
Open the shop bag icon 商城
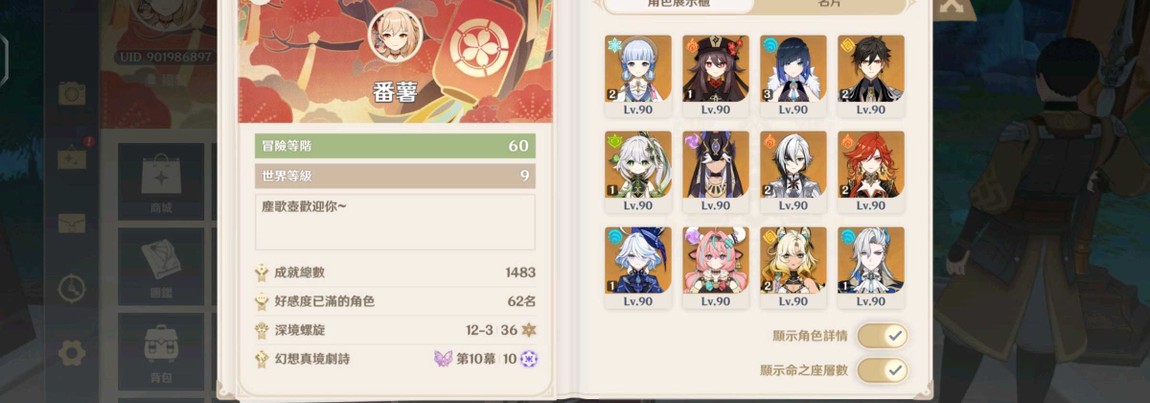click(x=161, y=181)
